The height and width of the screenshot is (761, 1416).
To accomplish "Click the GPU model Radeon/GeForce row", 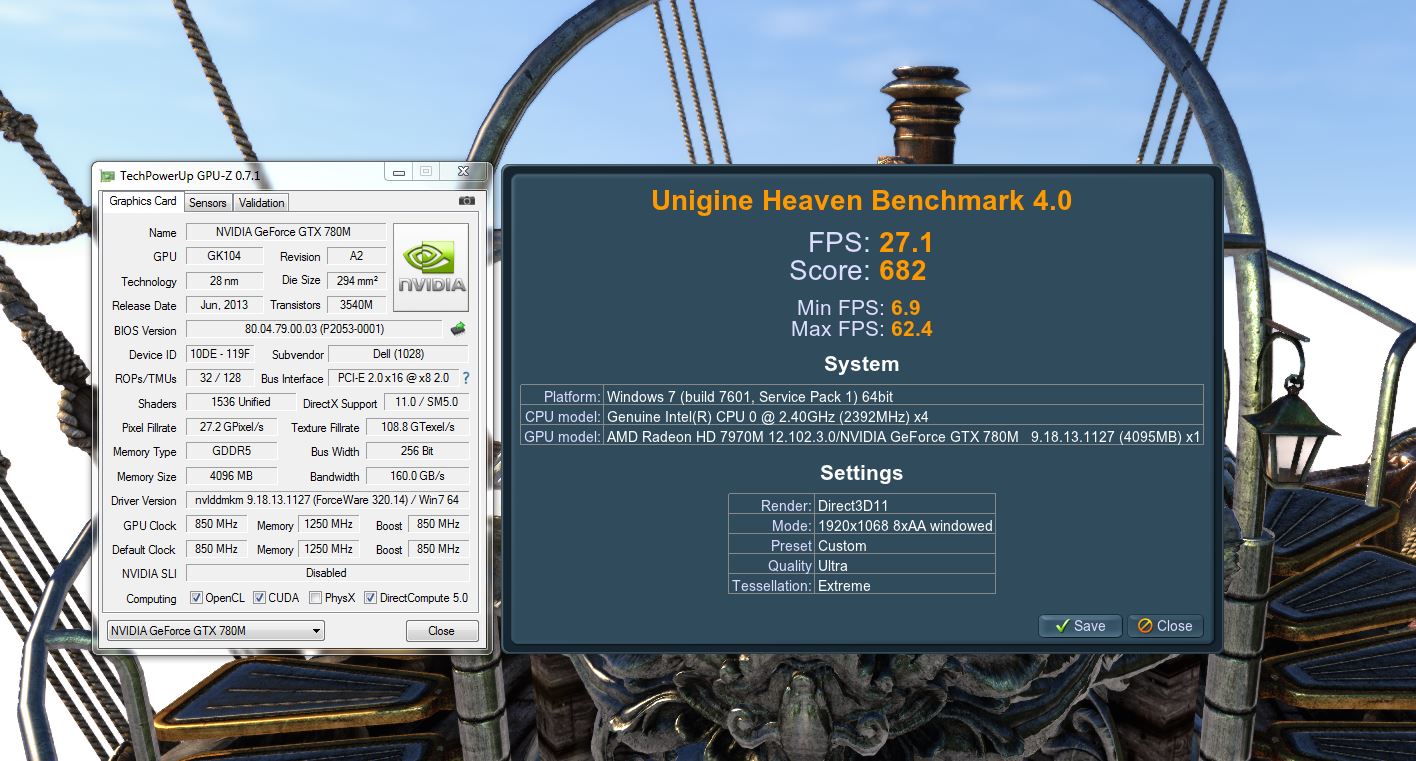I will (862, 436).
